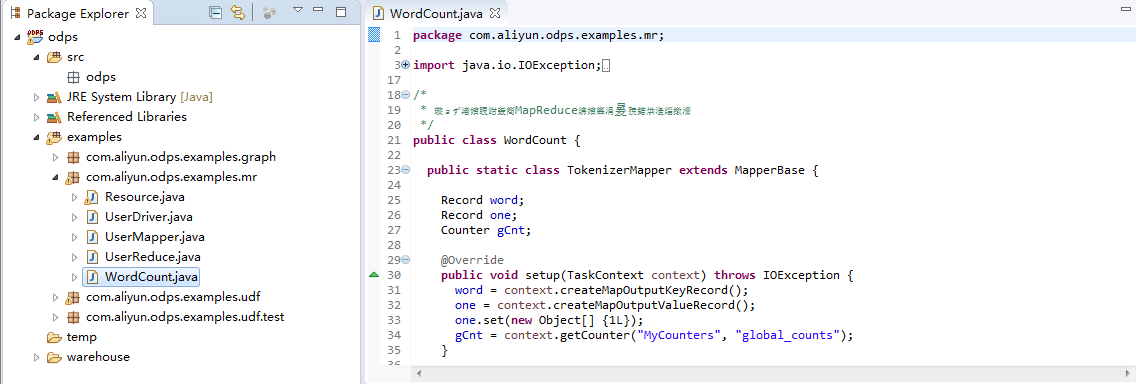Image resolution: width=1136 pixels, height=384 pixels.
Task: Collapse the examples source folder
Action: coord(36,138)
